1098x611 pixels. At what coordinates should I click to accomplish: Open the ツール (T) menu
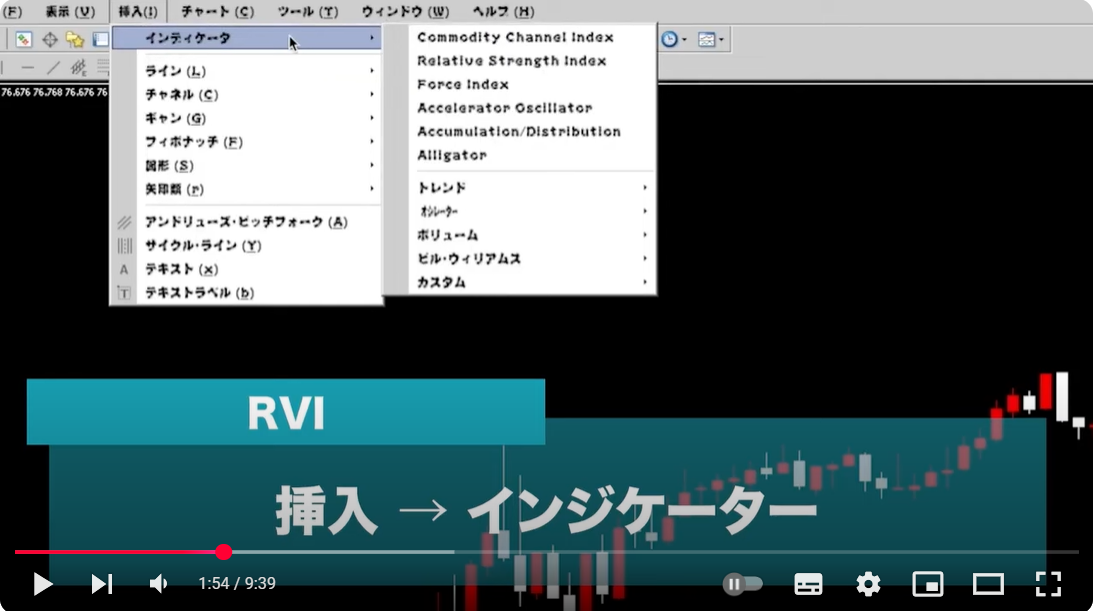308,12
